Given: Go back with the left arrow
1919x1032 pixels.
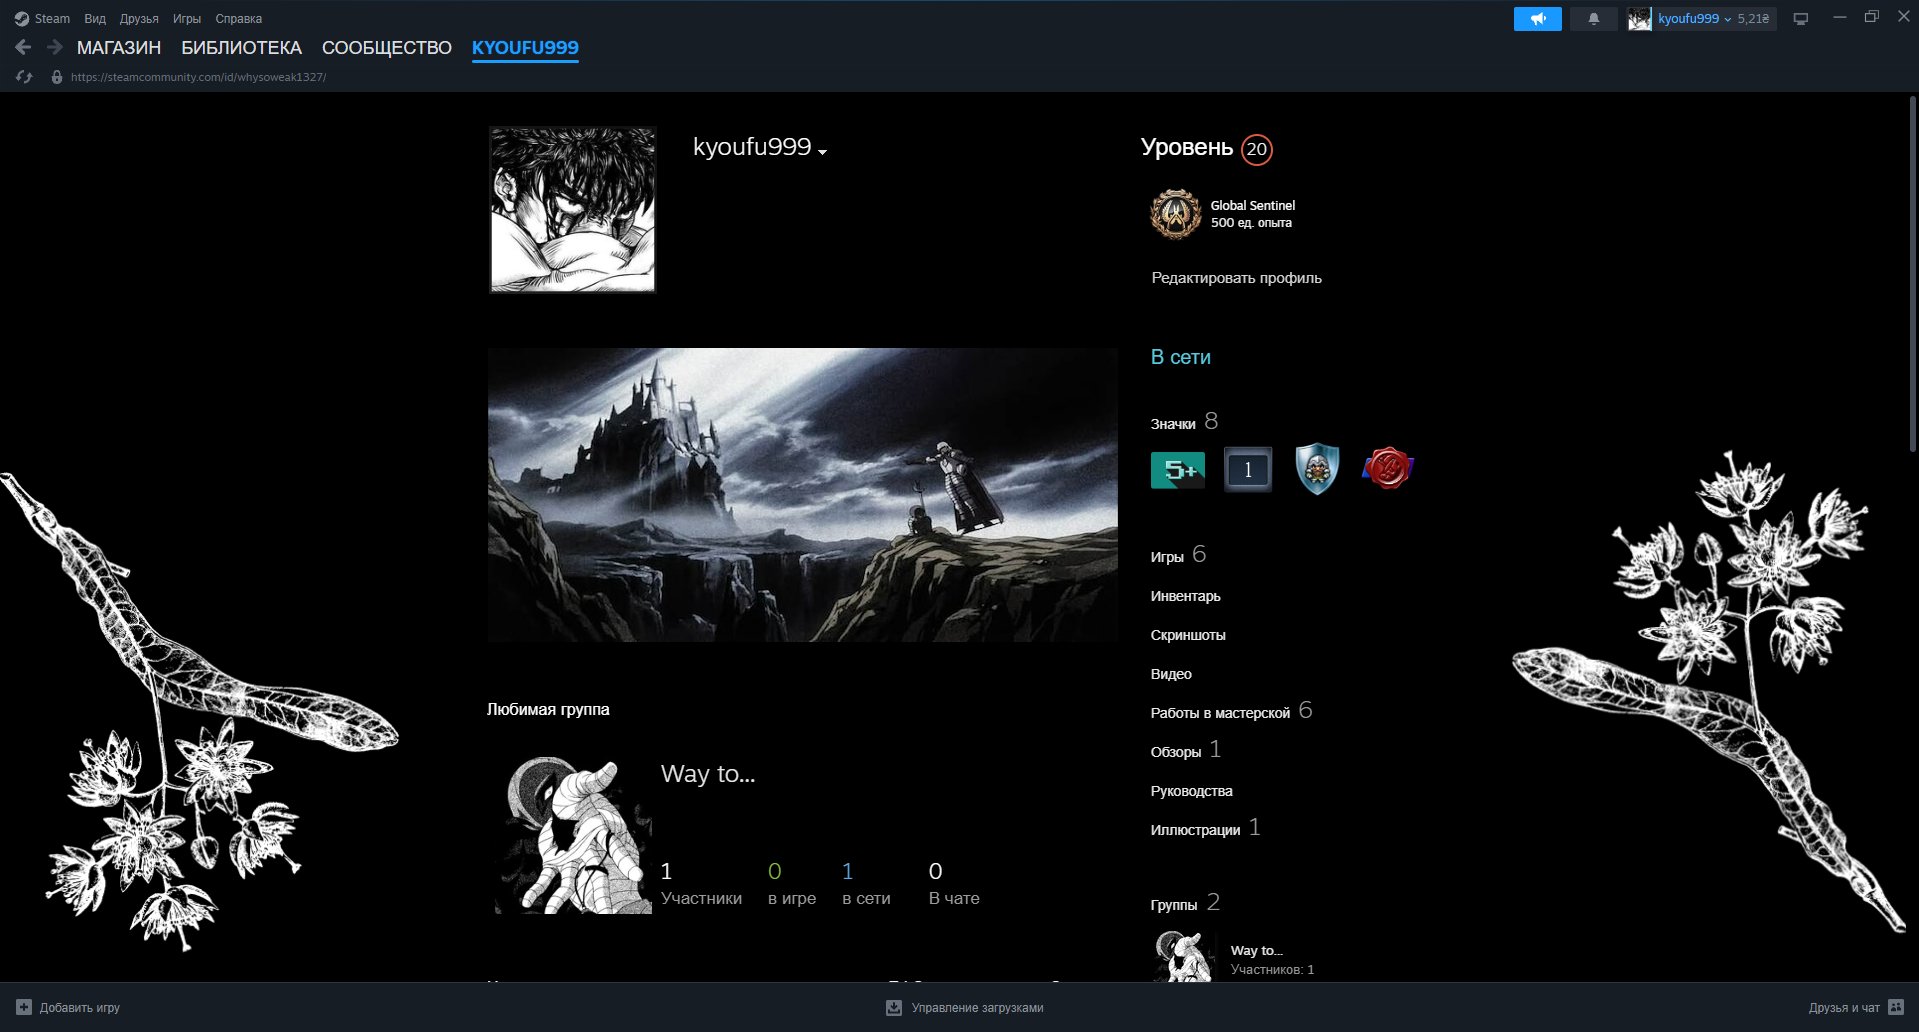Looking at the screenshot, I should [24, 47].
